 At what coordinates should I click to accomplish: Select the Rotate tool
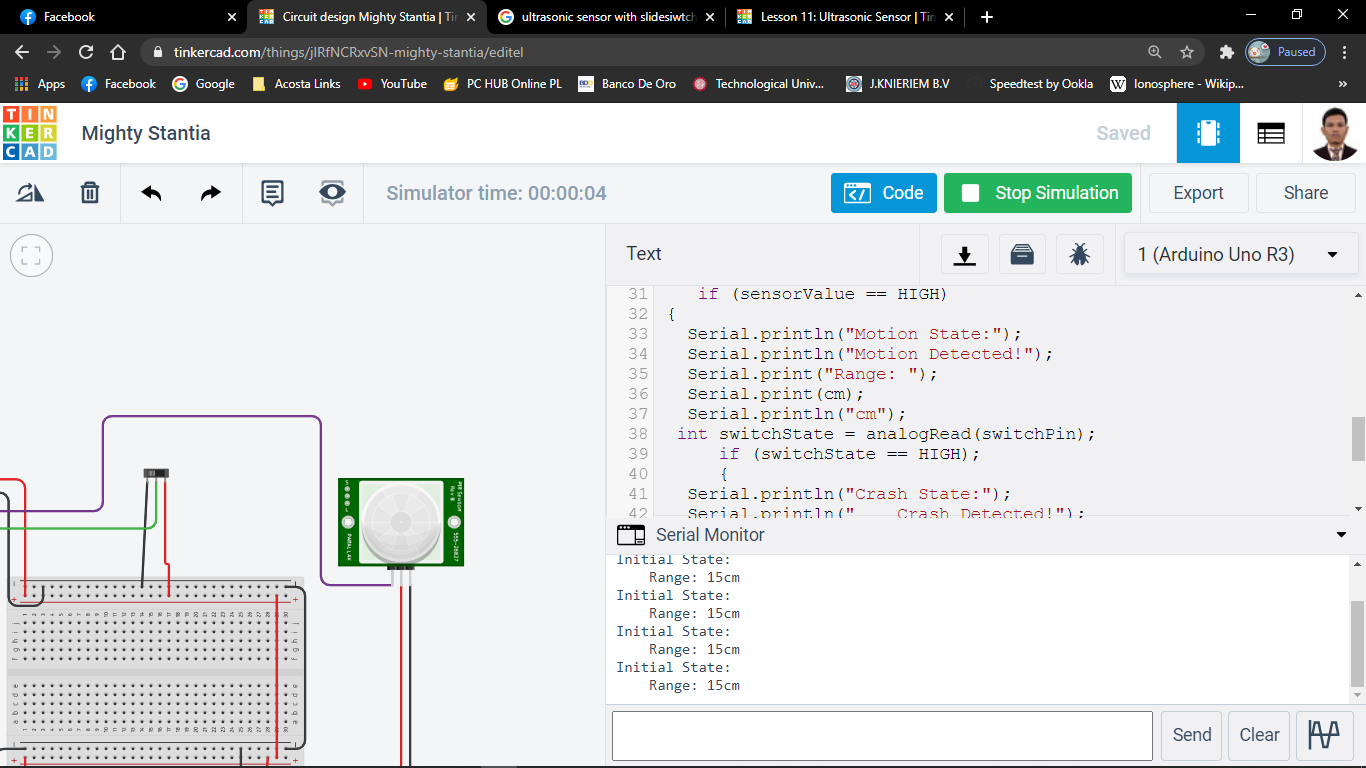[29, 192]
